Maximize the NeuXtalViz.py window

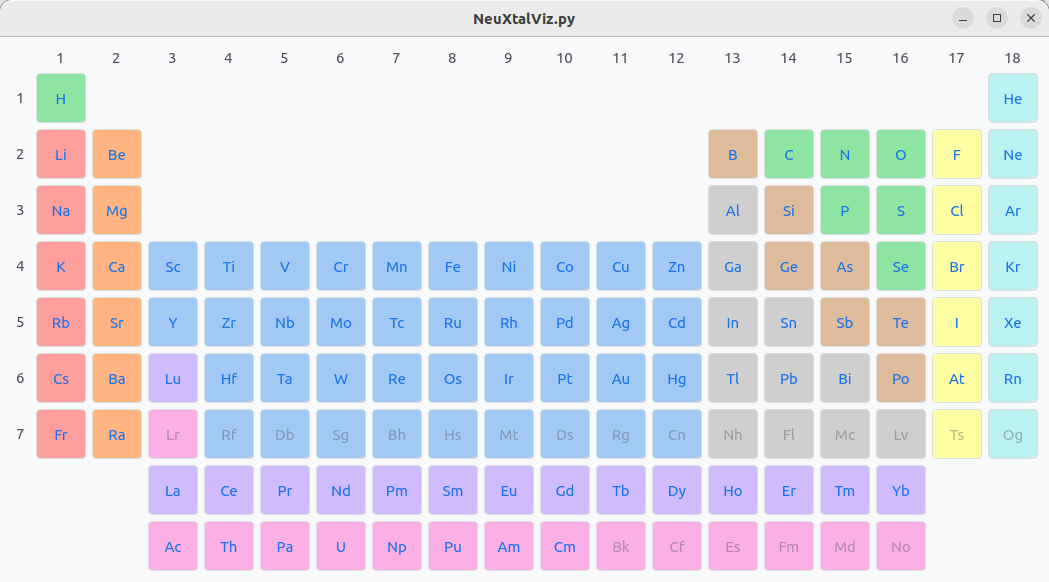(996, 18)
